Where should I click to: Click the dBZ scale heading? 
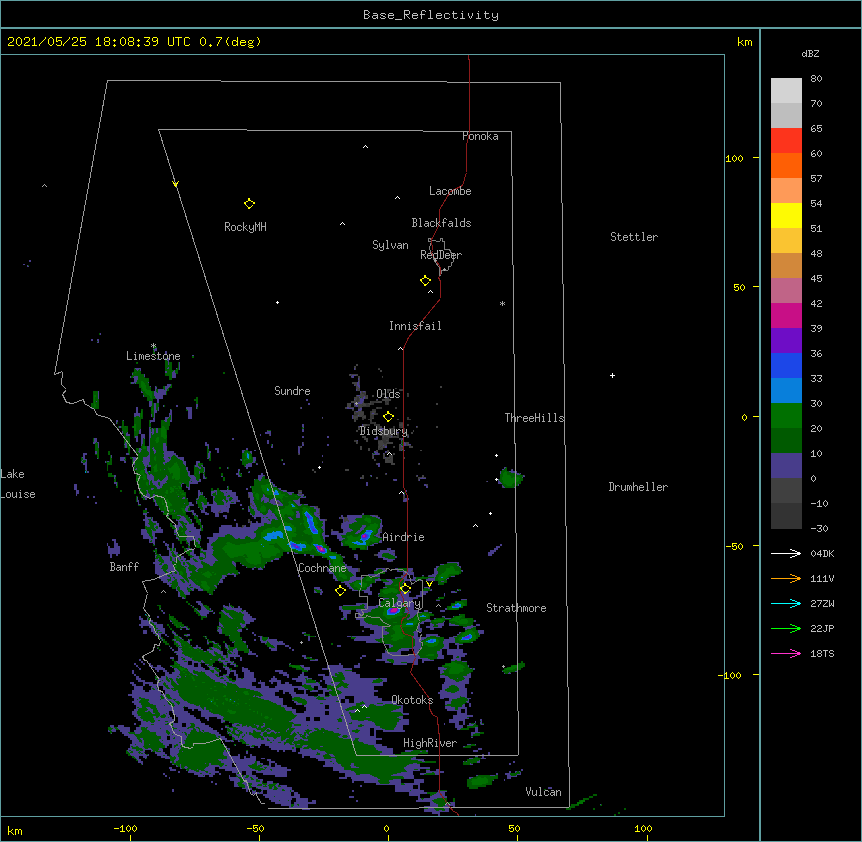(810, 54)
